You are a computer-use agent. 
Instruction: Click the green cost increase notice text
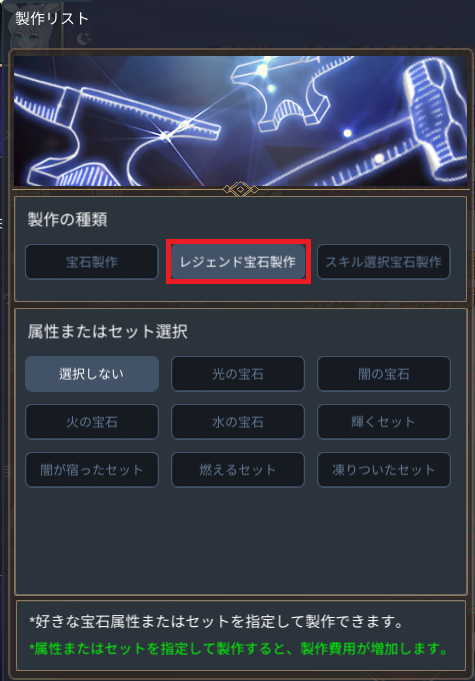tap(239, 649)
